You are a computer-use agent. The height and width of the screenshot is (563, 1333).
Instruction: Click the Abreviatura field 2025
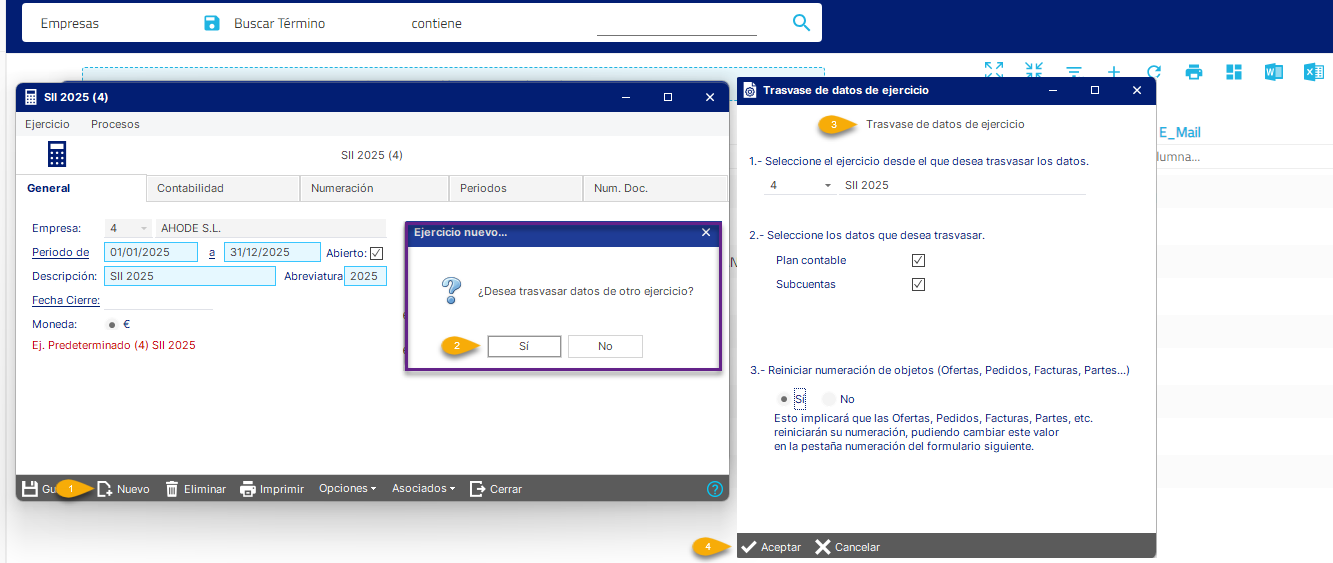[365, 276]
